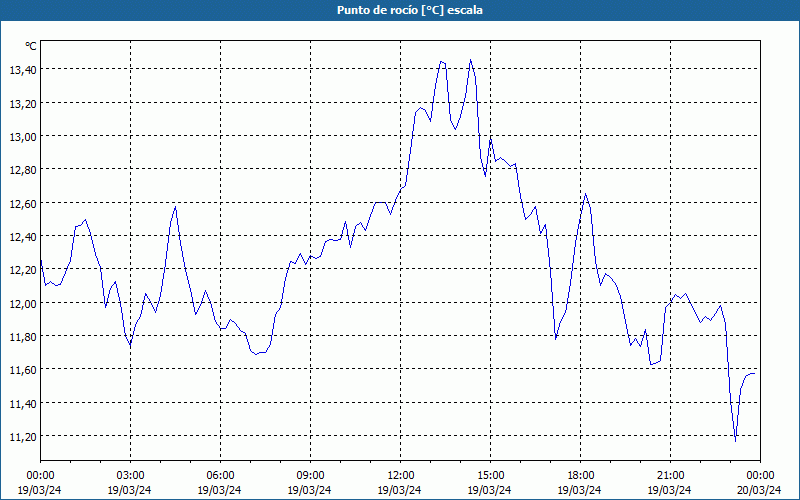Screen dimensions: 800x500
Task: Click the 13,40 y-axis label
Action: pos(23,70)
